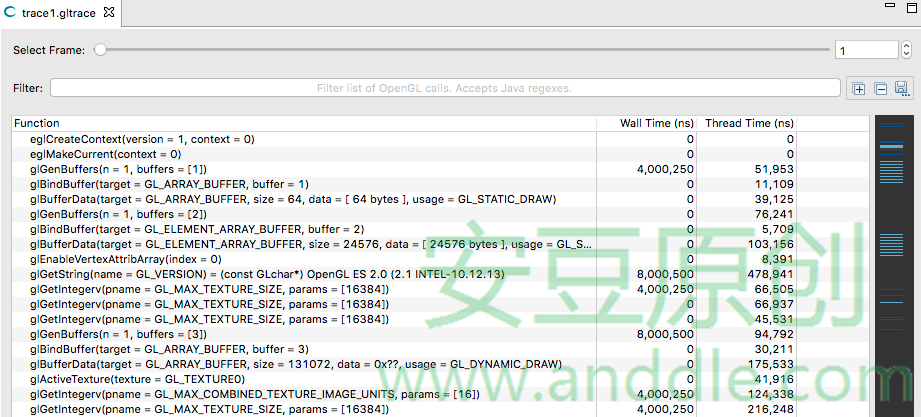Select glBindBuffer GL_ARRAY_BUFFER buffer = 1 row
Image resolution: width=921 pixels, height=417 pixels.
click(440, 184)
